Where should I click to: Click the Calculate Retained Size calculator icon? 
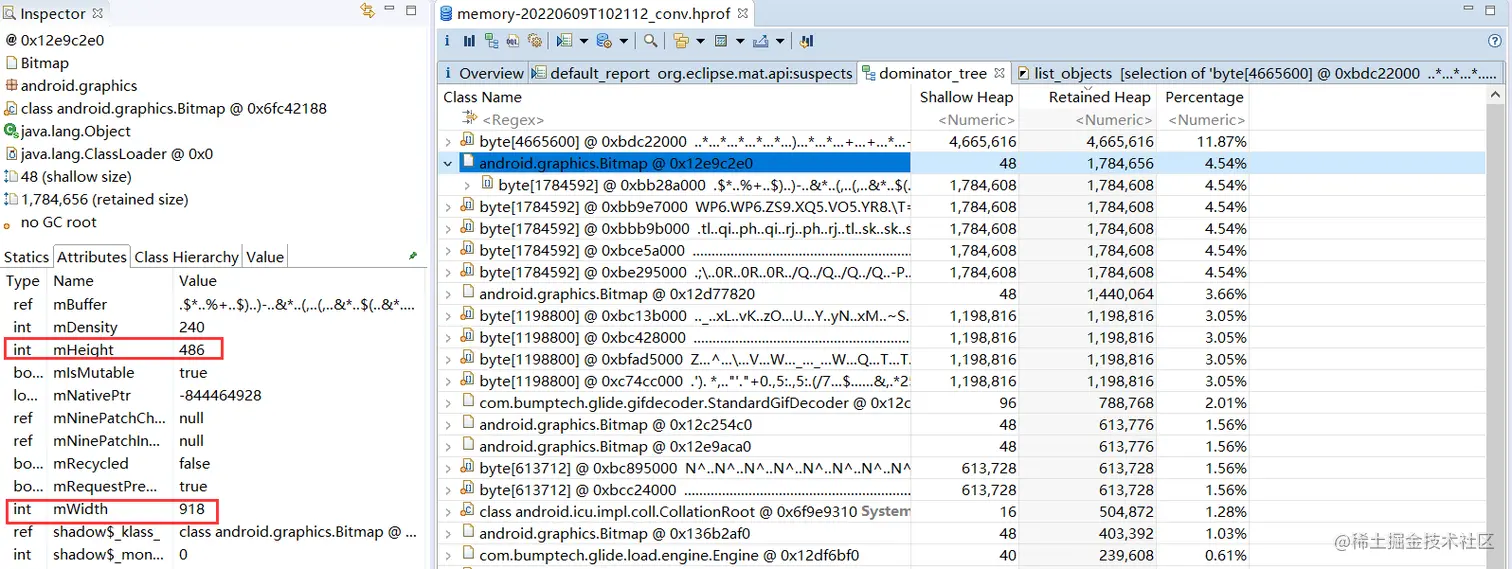[x=720, y=41]
